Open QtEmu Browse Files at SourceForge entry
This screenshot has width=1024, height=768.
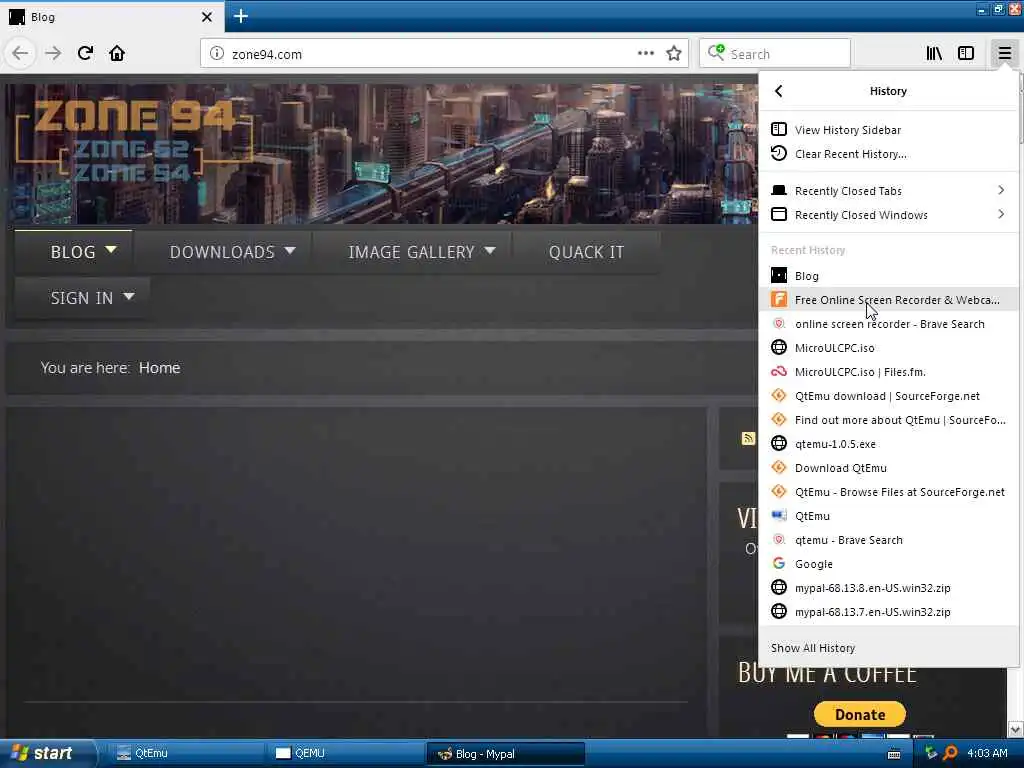coord(888,492)
